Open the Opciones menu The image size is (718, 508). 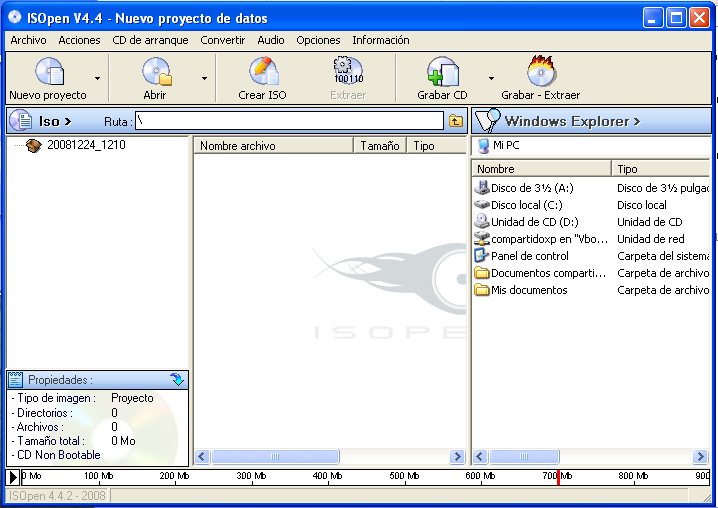click(x=318, y=40)
